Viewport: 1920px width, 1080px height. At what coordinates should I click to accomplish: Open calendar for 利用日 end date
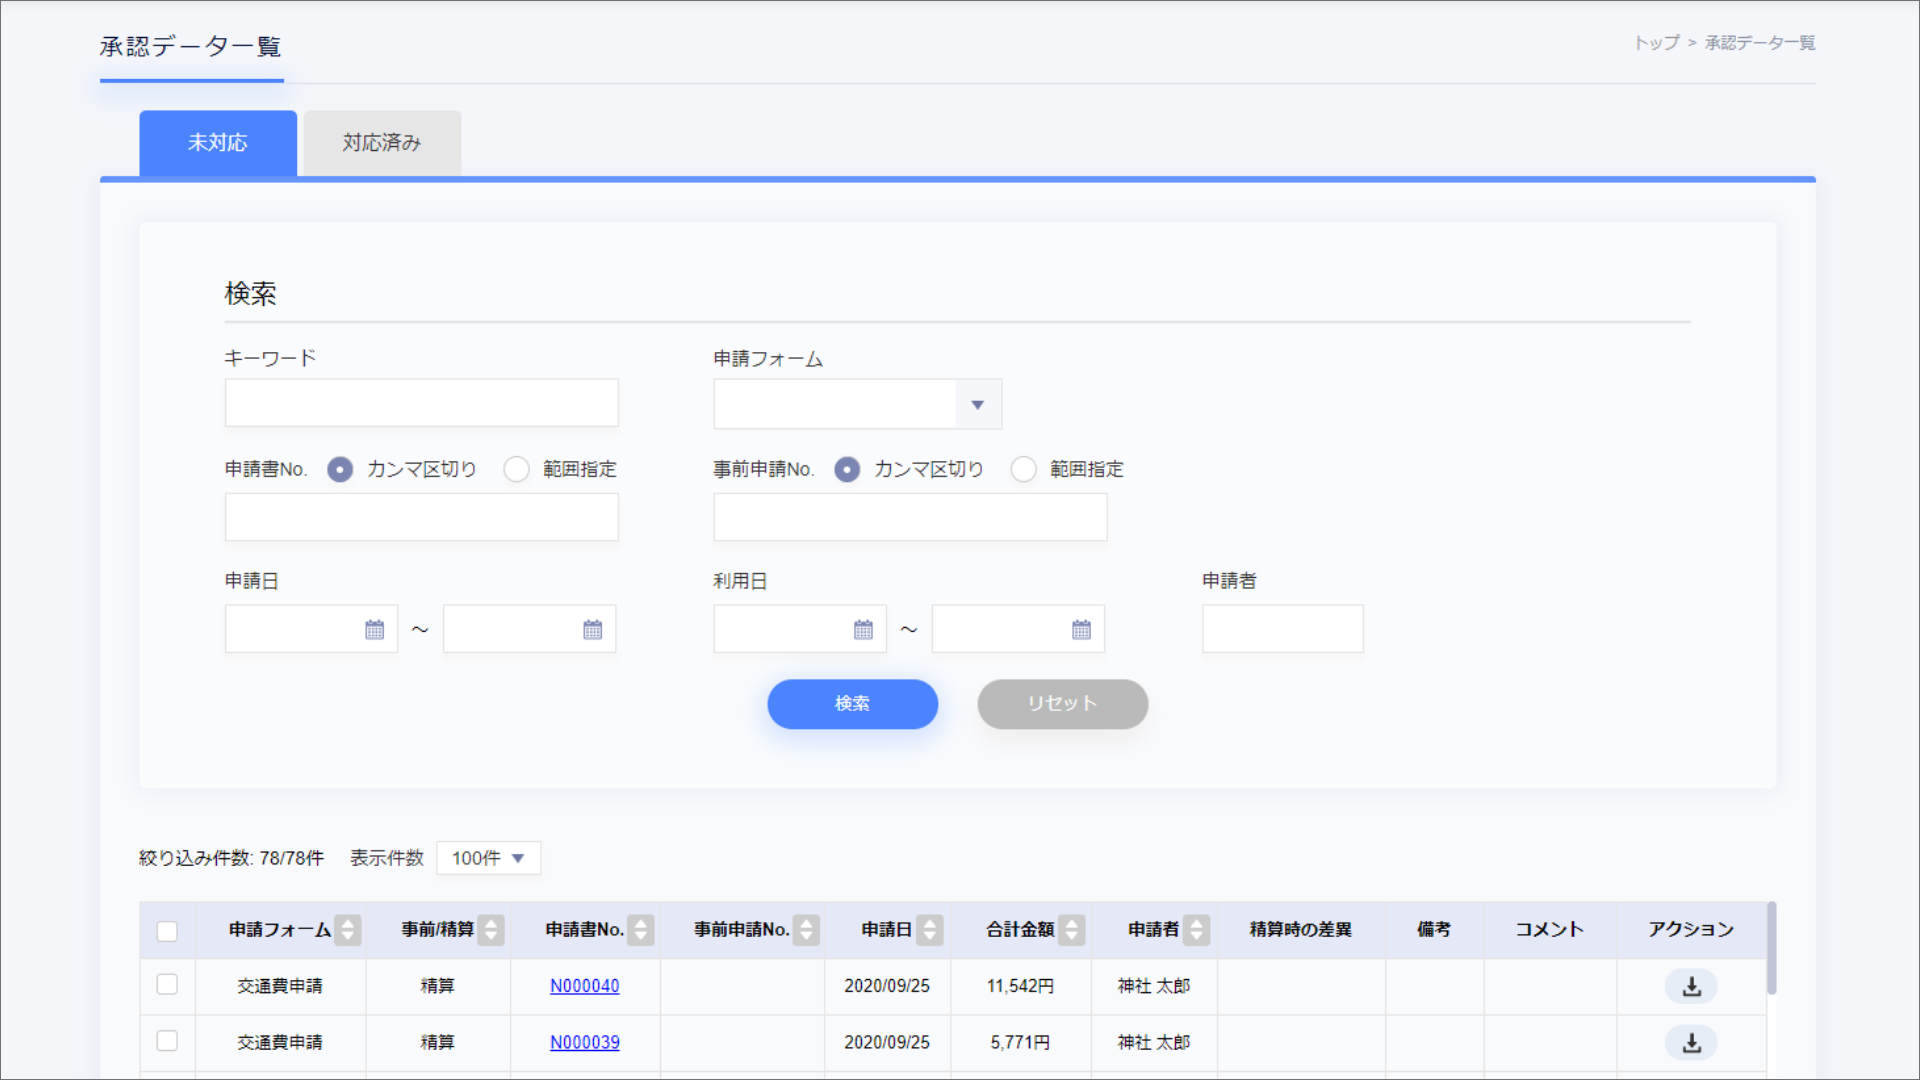(x=1081, y=630)
